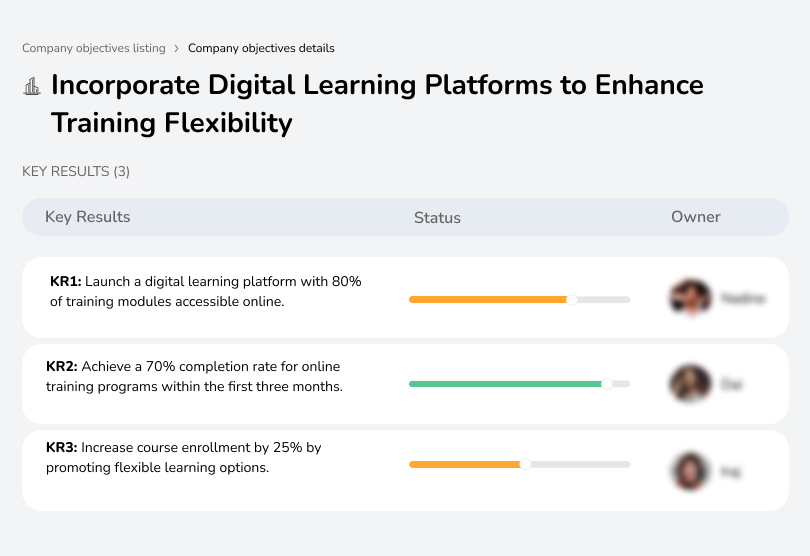Screen dimensions: 810x556
Task: Click the building icon beside the objective title
Action: tap(32, 86)
